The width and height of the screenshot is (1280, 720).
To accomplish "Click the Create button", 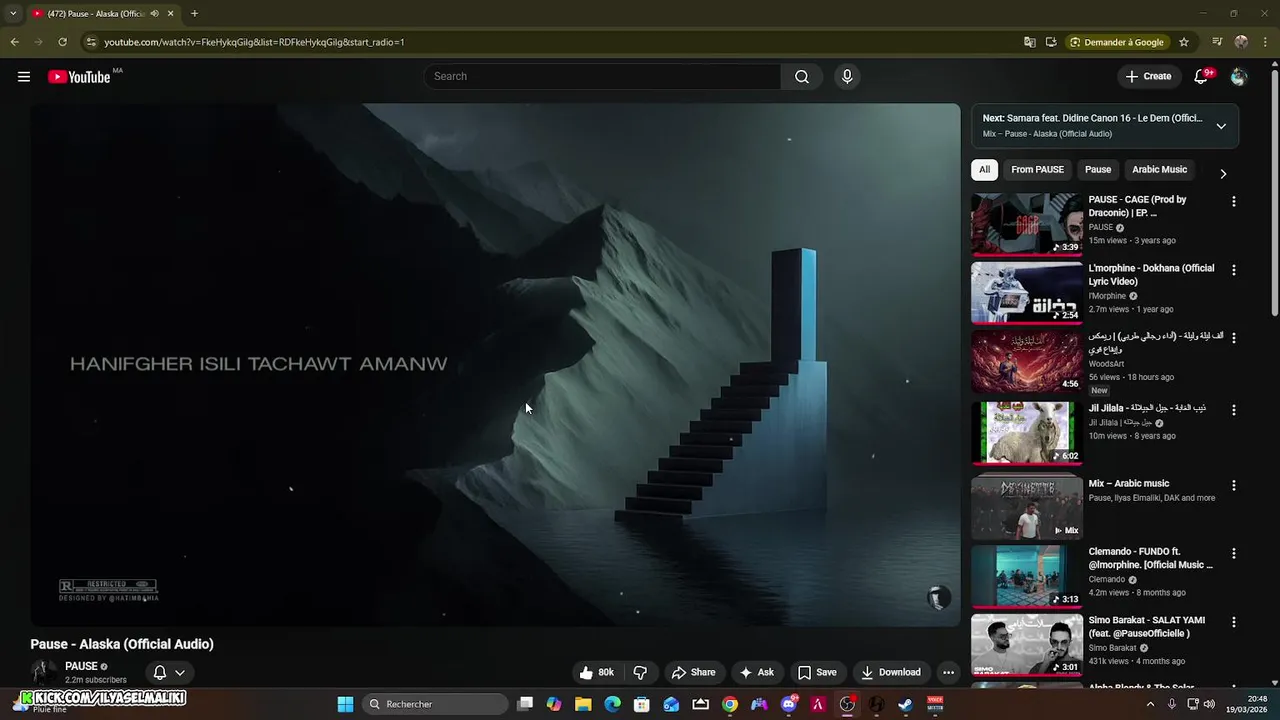I will point(1148,77).
